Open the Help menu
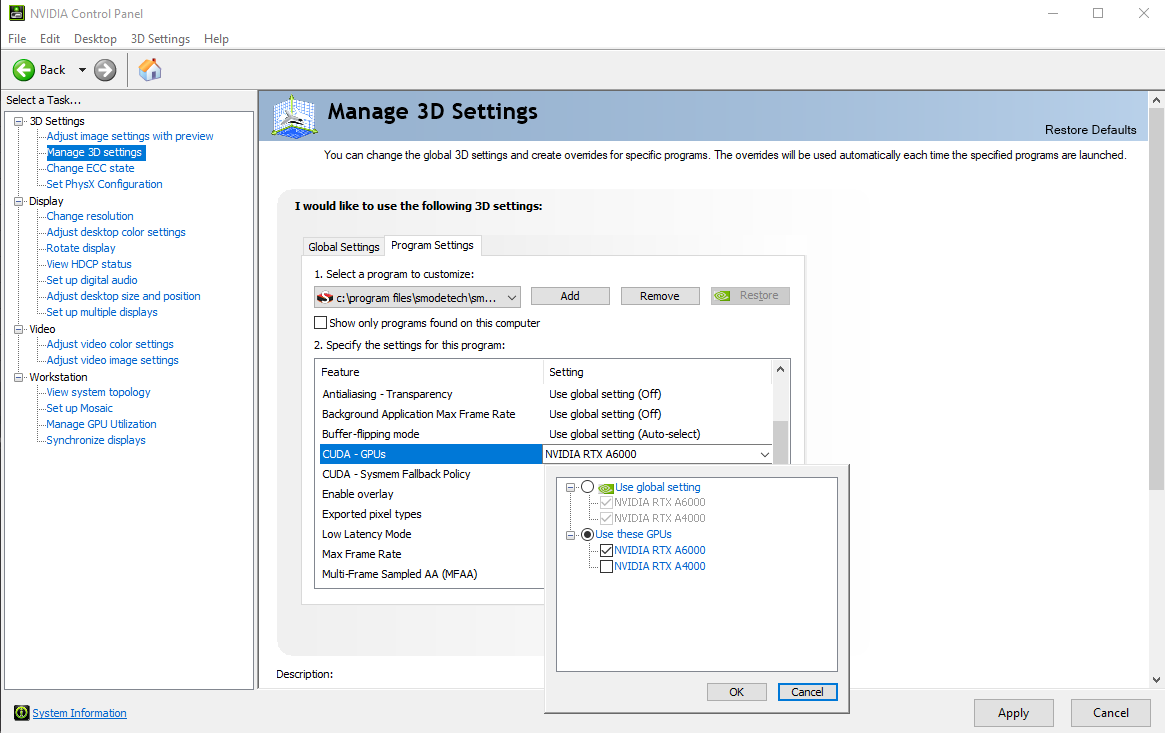The height and width of the screenshot is (733, 1165). (x=216, y=39)
